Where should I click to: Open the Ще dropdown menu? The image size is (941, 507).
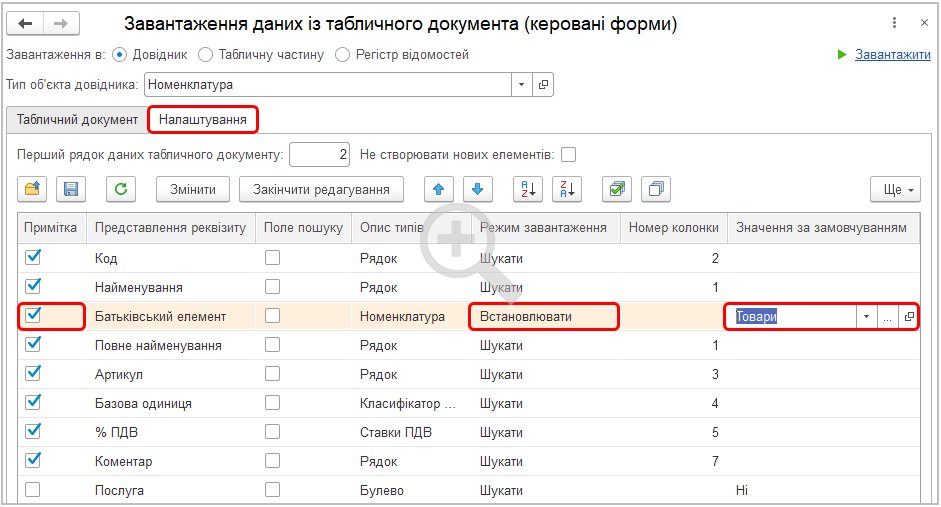(895, 190)
